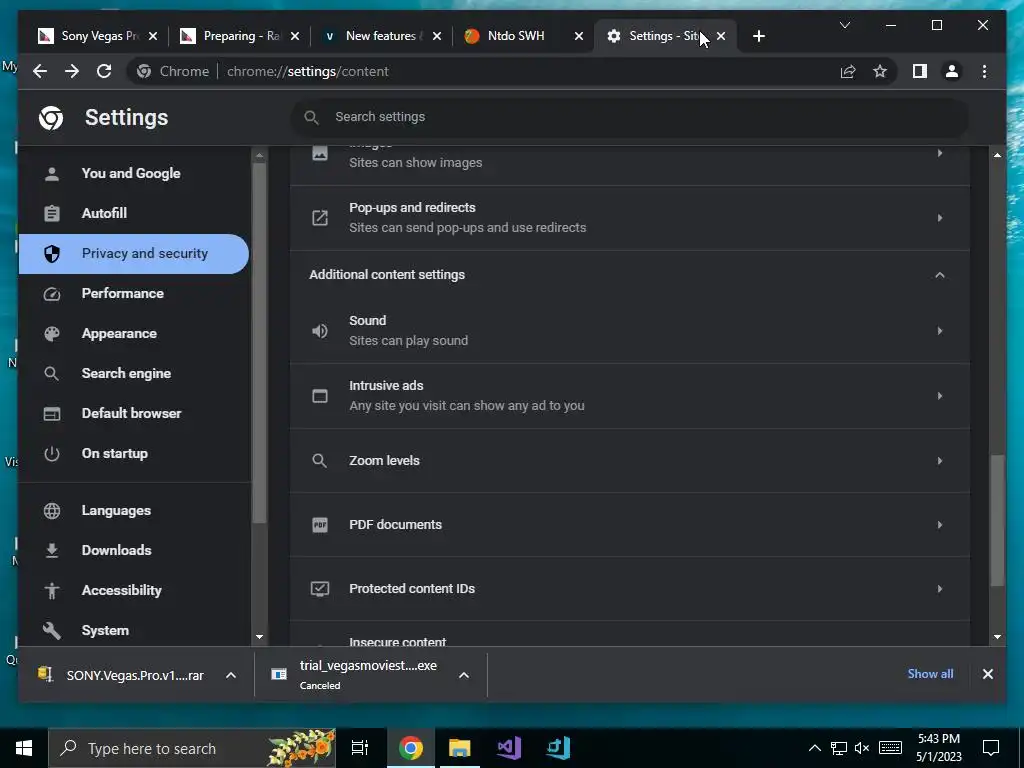Bookmark this tab with the star icon
Viewport: 1024px width, 768px height.
[x=880, y=71]
